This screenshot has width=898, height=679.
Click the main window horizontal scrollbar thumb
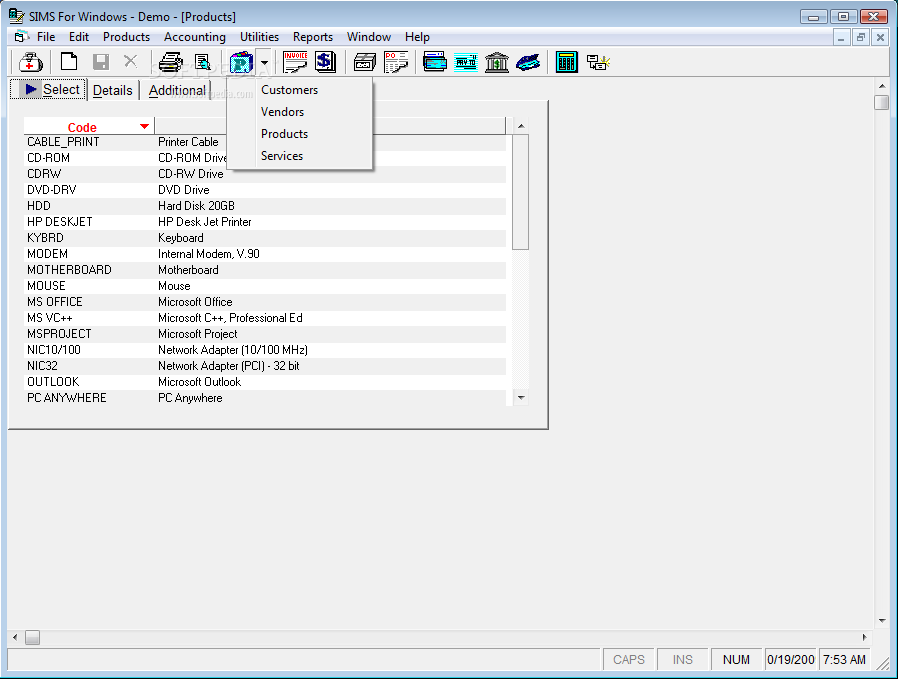tap(33, 637)
